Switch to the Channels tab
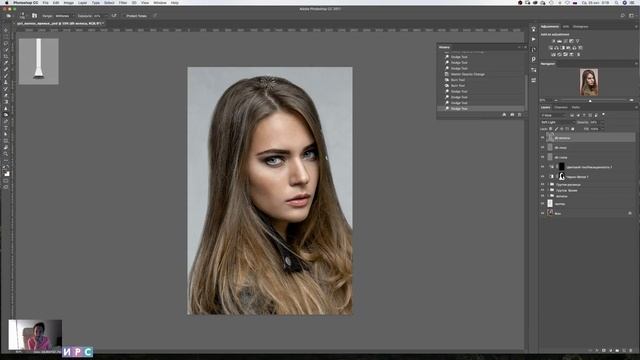This screenshot has width=640, height=360. [x=561, y=107]
